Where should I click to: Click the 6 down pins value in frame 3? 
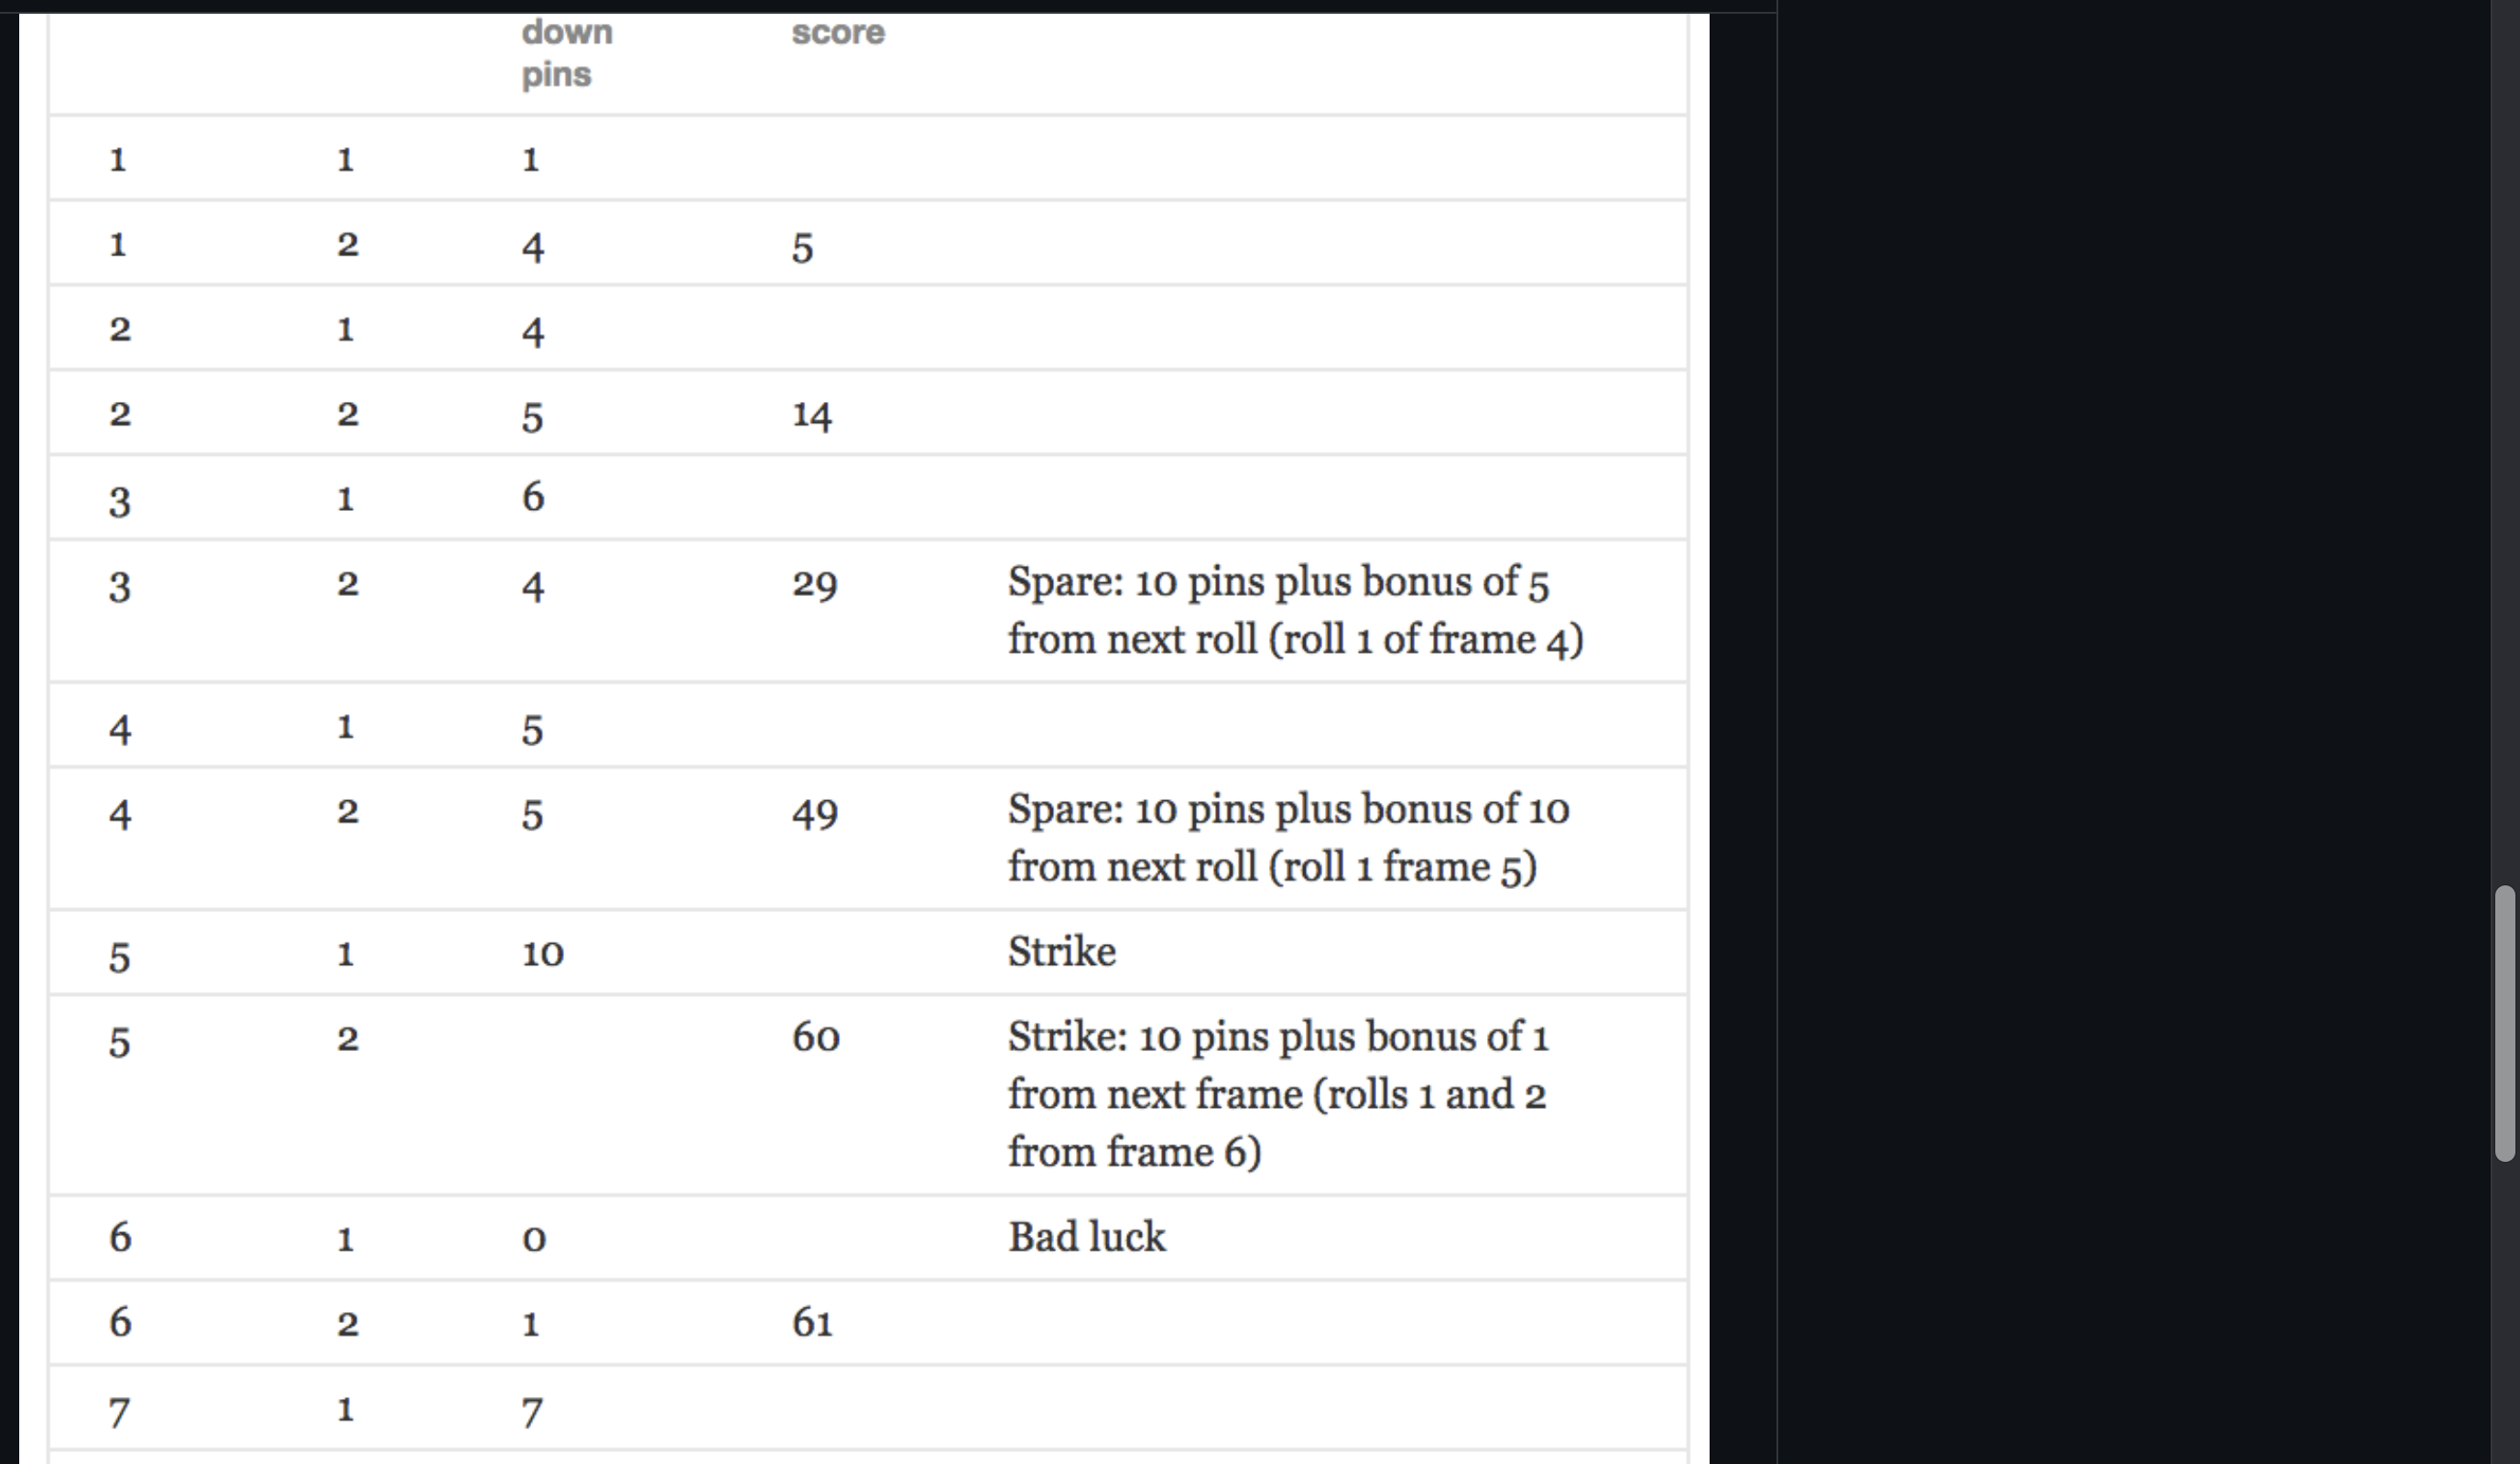coord(532,497)
